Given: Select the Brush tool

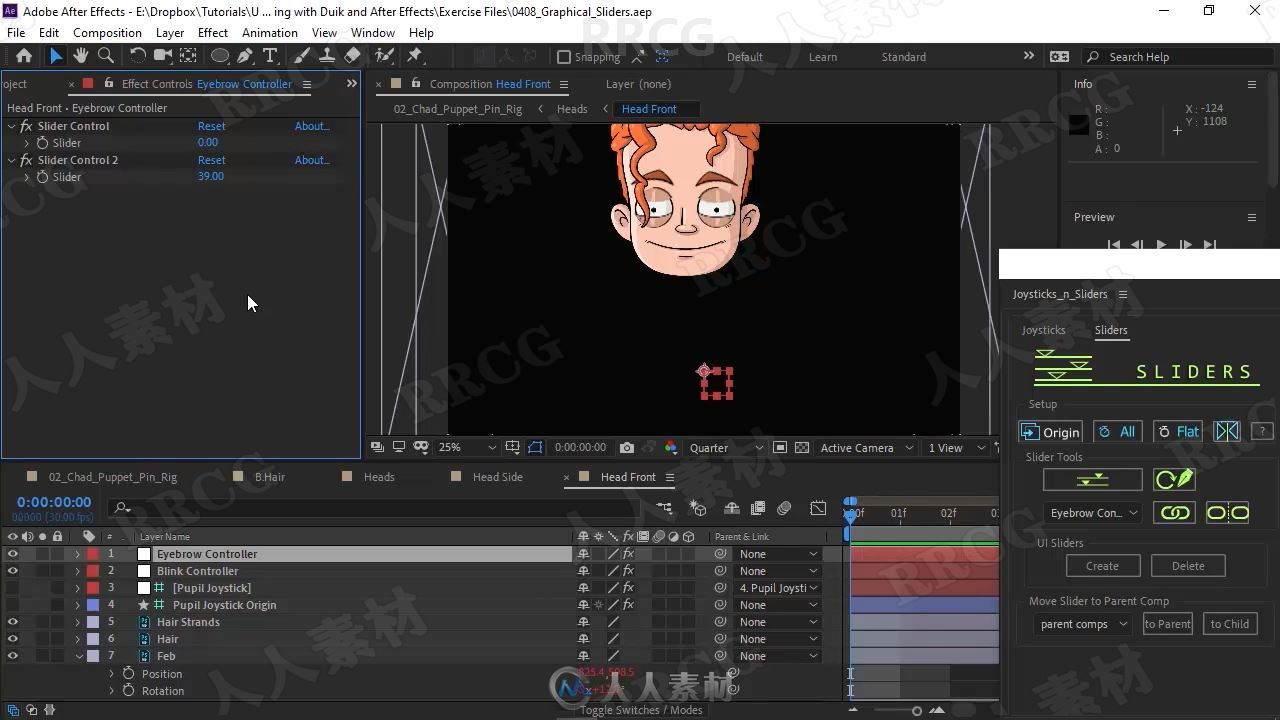Looking at the screenshot, I should pos(302,57).
